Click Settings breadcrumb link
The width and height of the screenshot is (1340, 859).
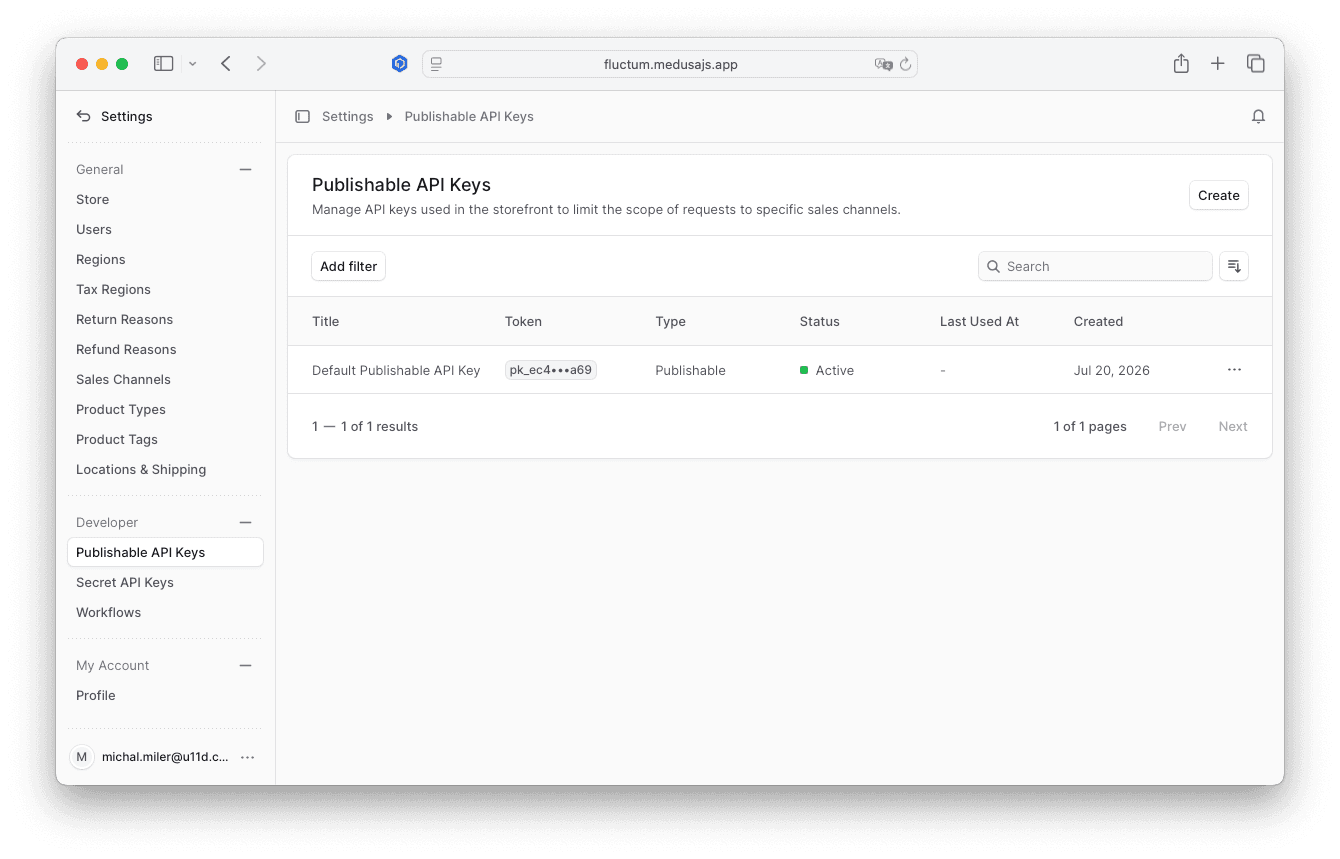347,116
